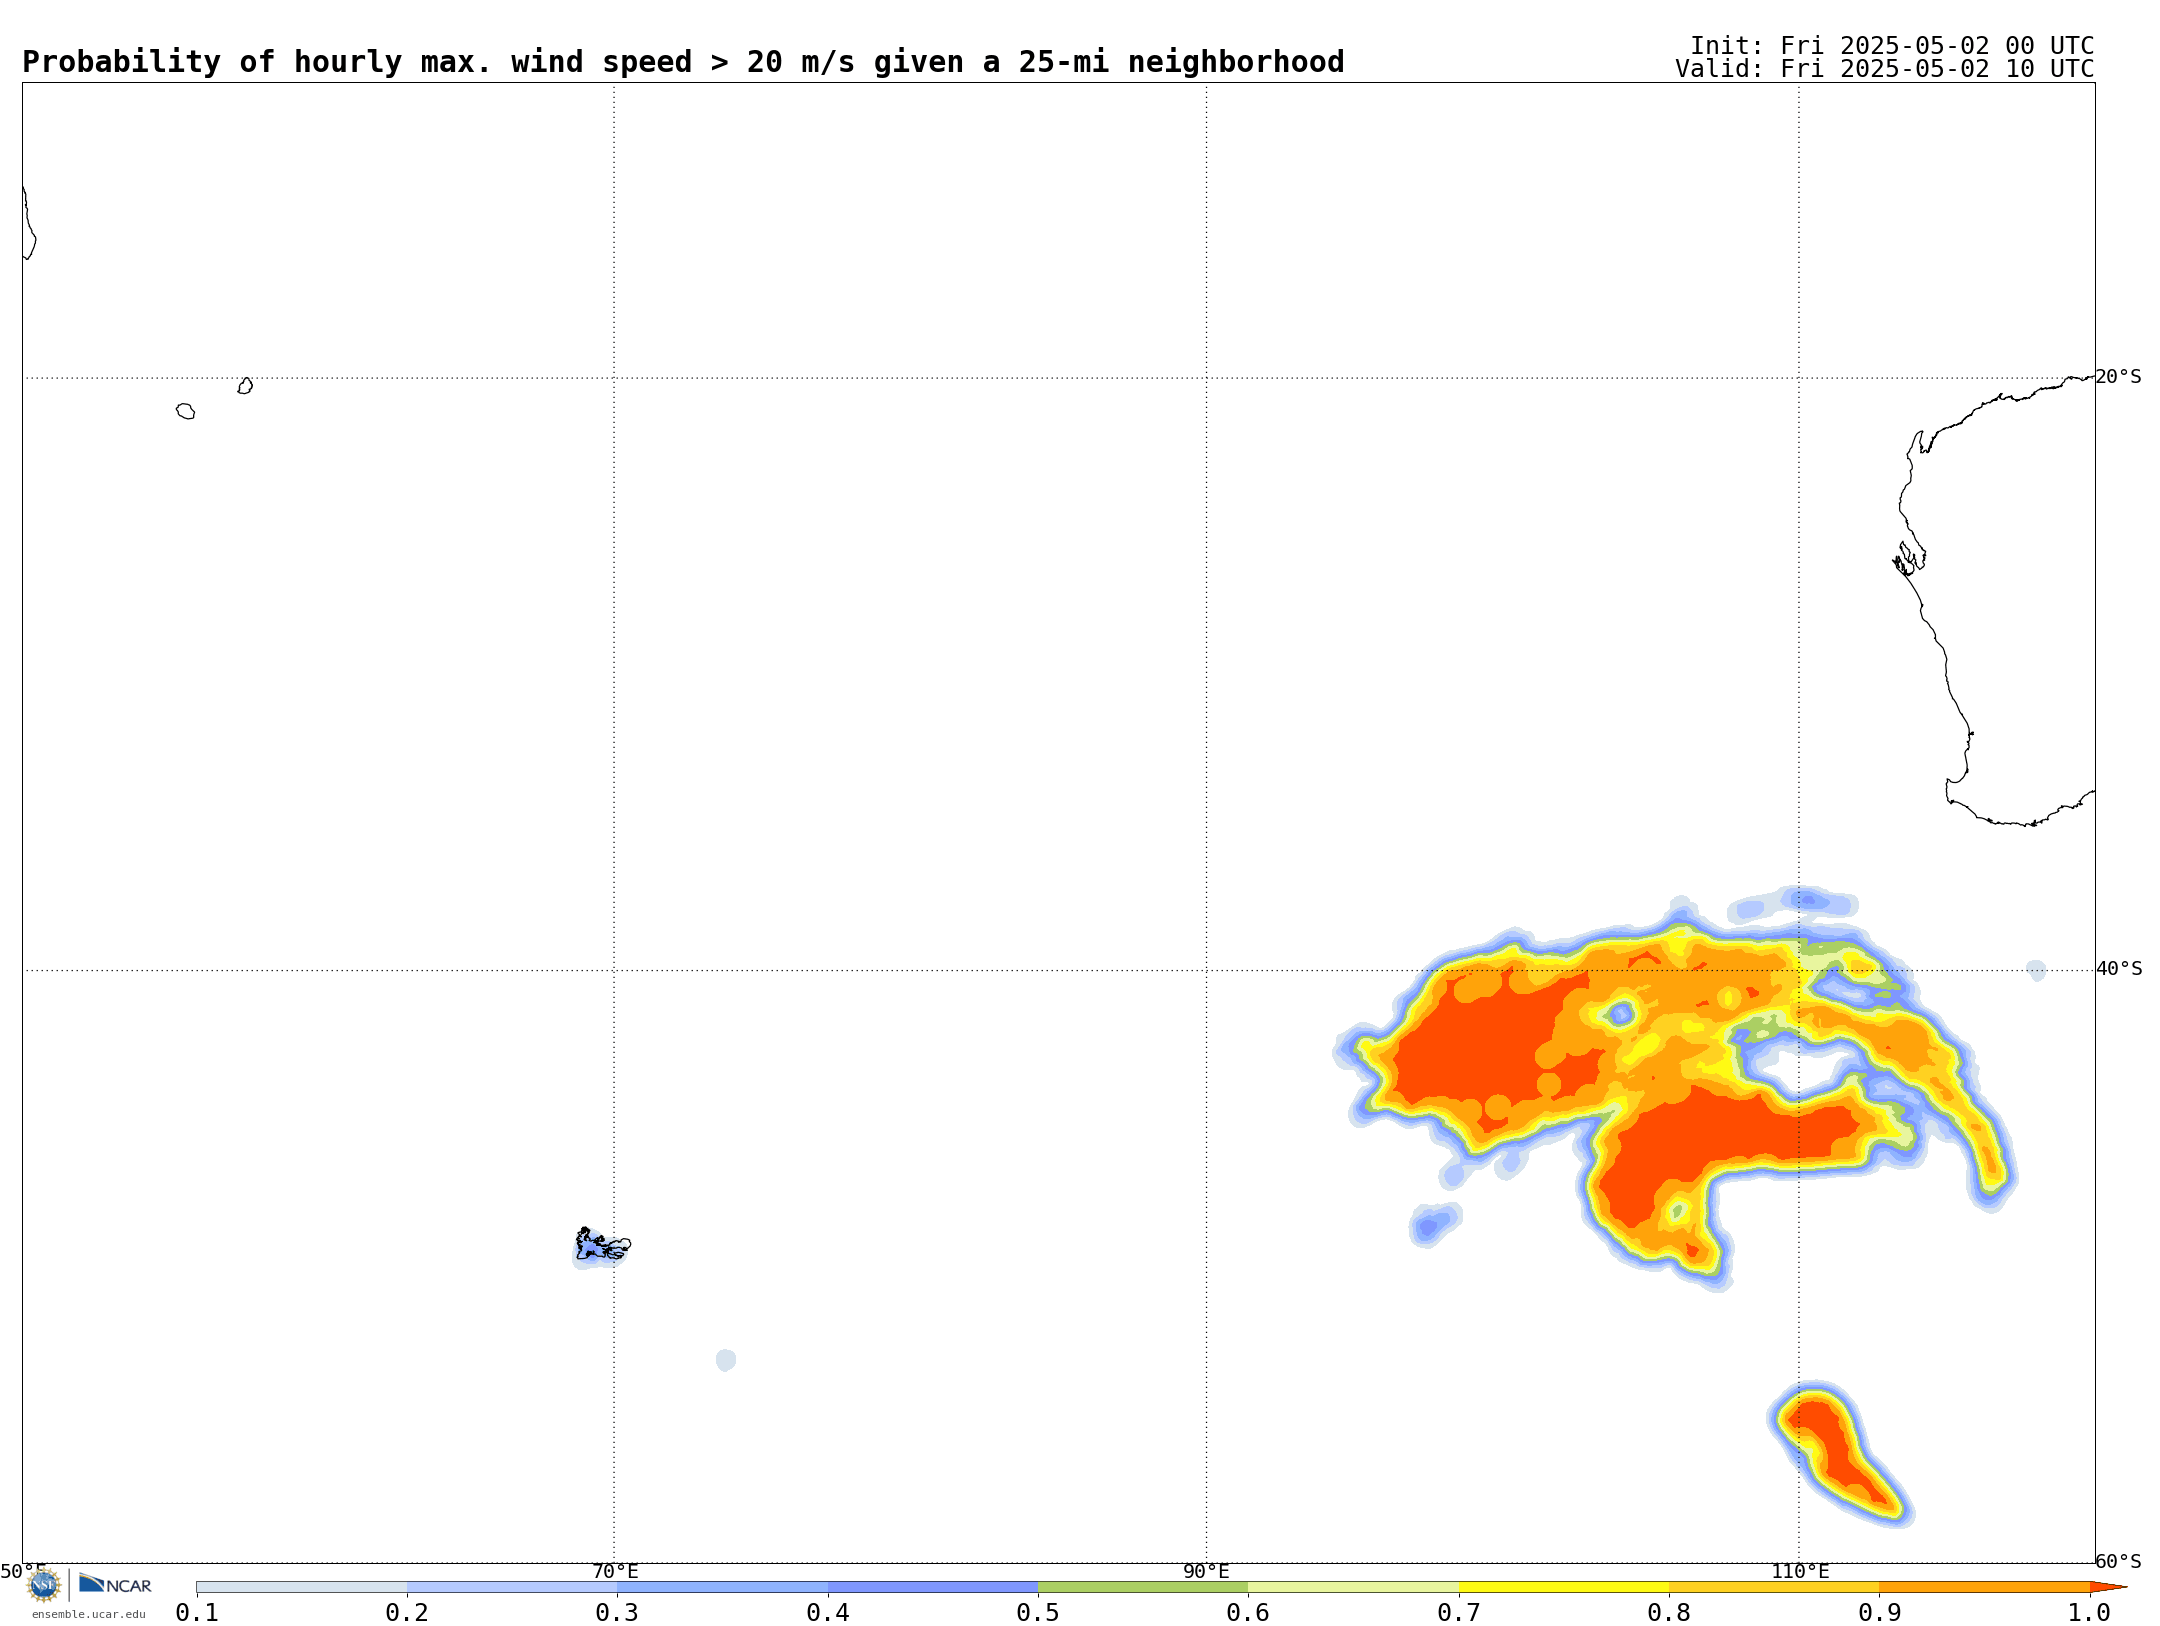Click the NSF logo icon
The image size is (2160, 1626).
(x=44, y=1585)
